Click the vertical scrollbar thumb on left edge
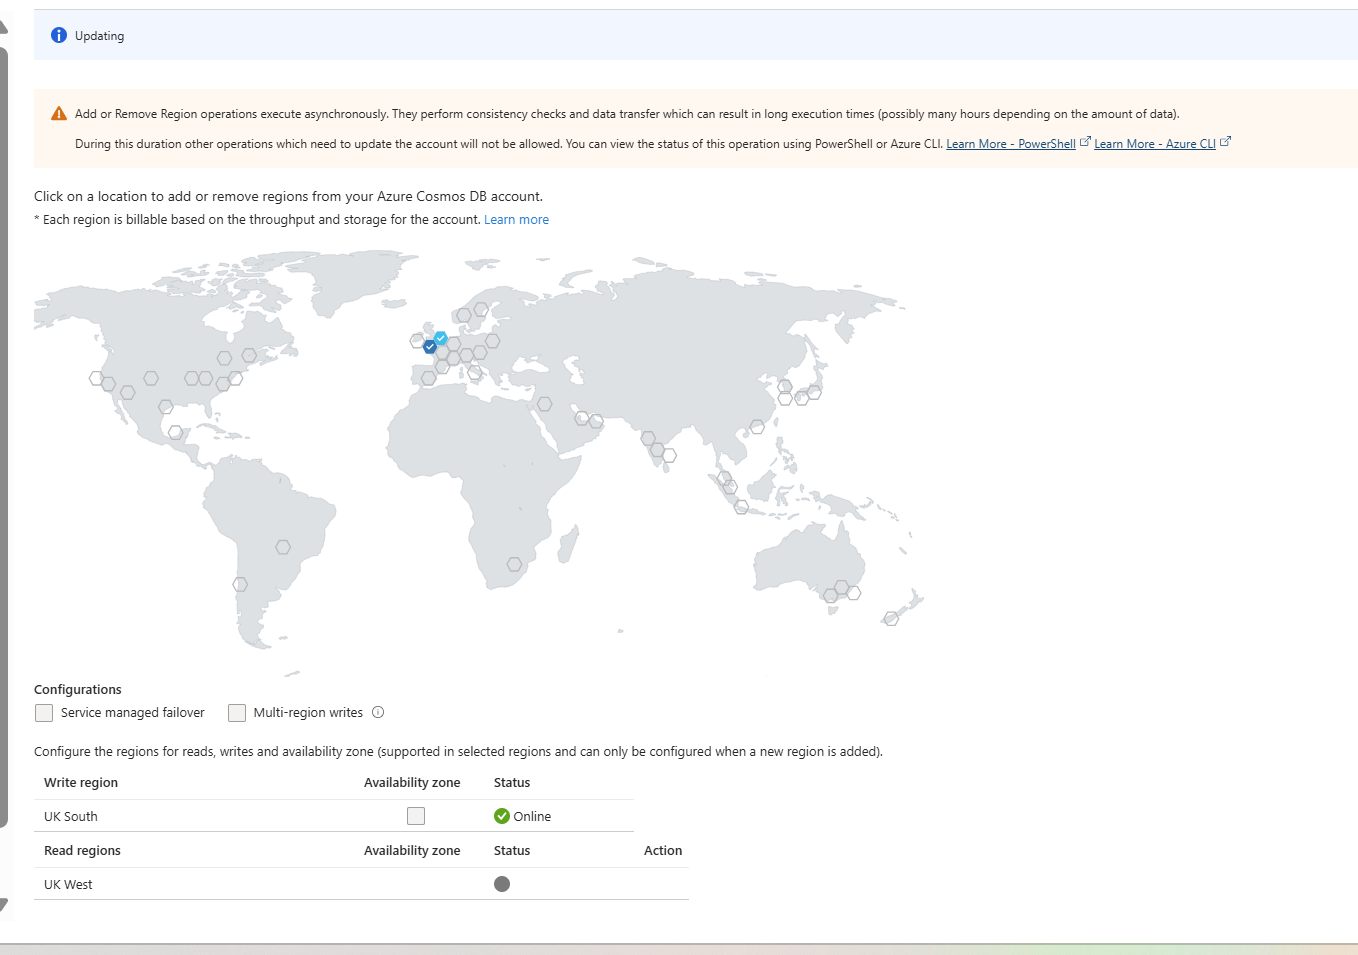Image resolution: width=1358 pixels, height=955 pixels. click(3, 438)
